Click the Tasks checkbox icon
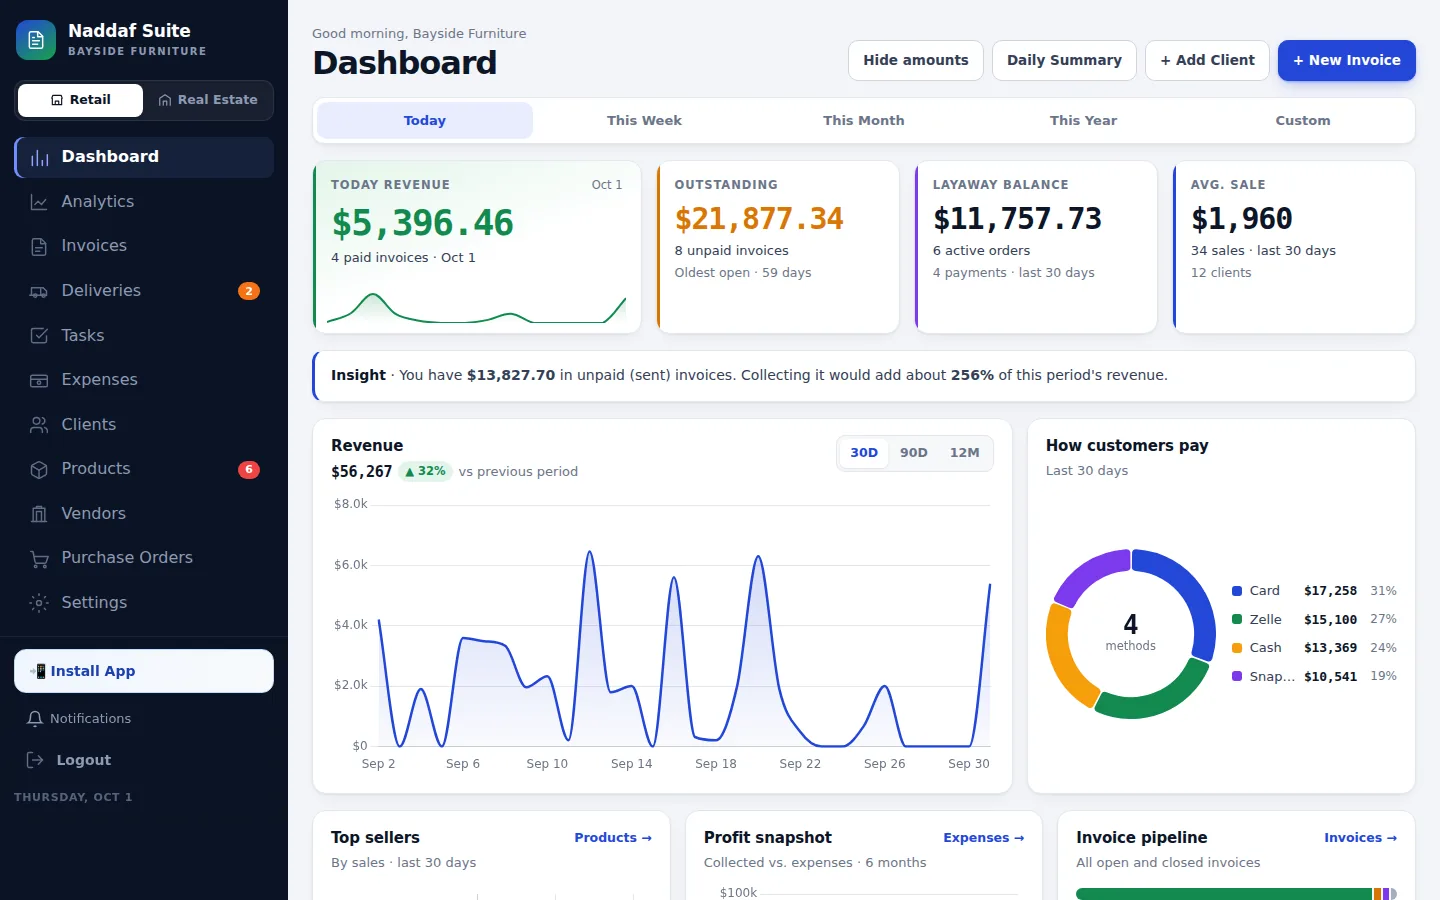Viewport: 1440px width, 900px height. 39,336
